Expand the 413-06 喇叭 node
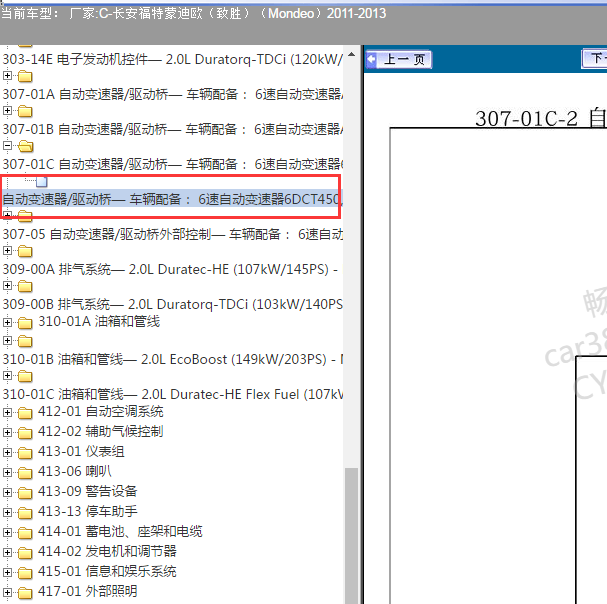The width and height of the screenshot is (607, 604). tap(7, 472)
